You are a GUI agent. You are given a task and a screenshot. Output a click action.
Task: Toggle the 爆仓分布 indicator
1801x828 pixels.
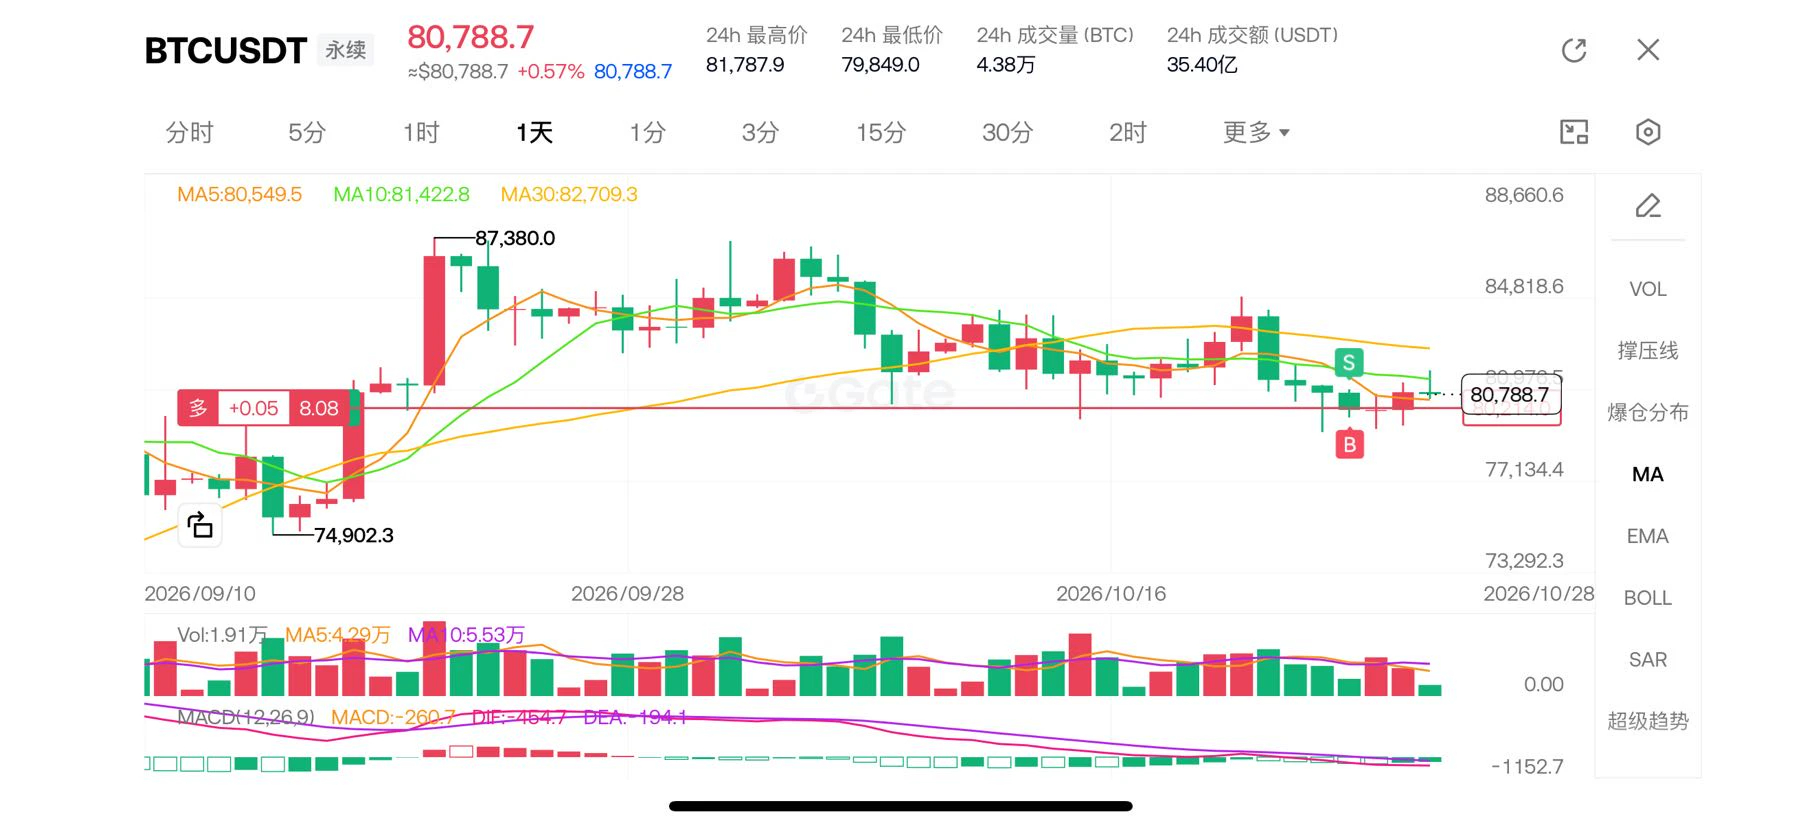1648,413
